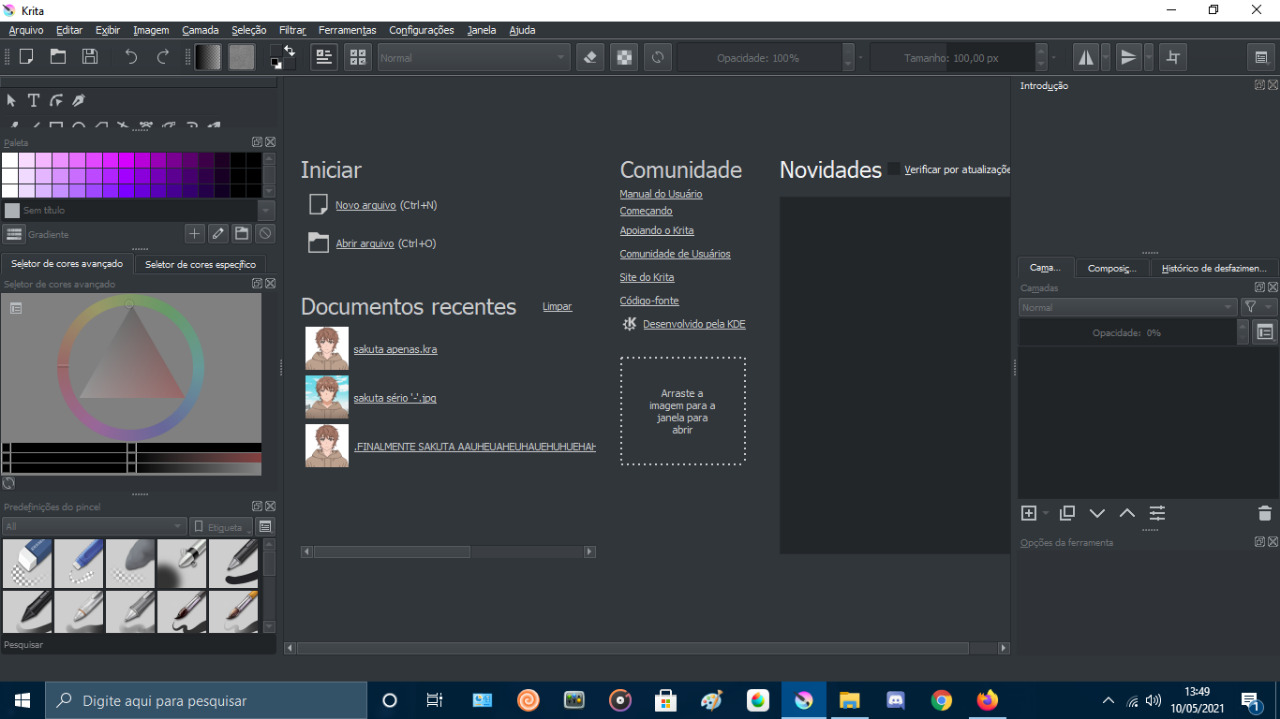
Task: Click the horizontal mirror tool icon
Action: (1086, 57)
